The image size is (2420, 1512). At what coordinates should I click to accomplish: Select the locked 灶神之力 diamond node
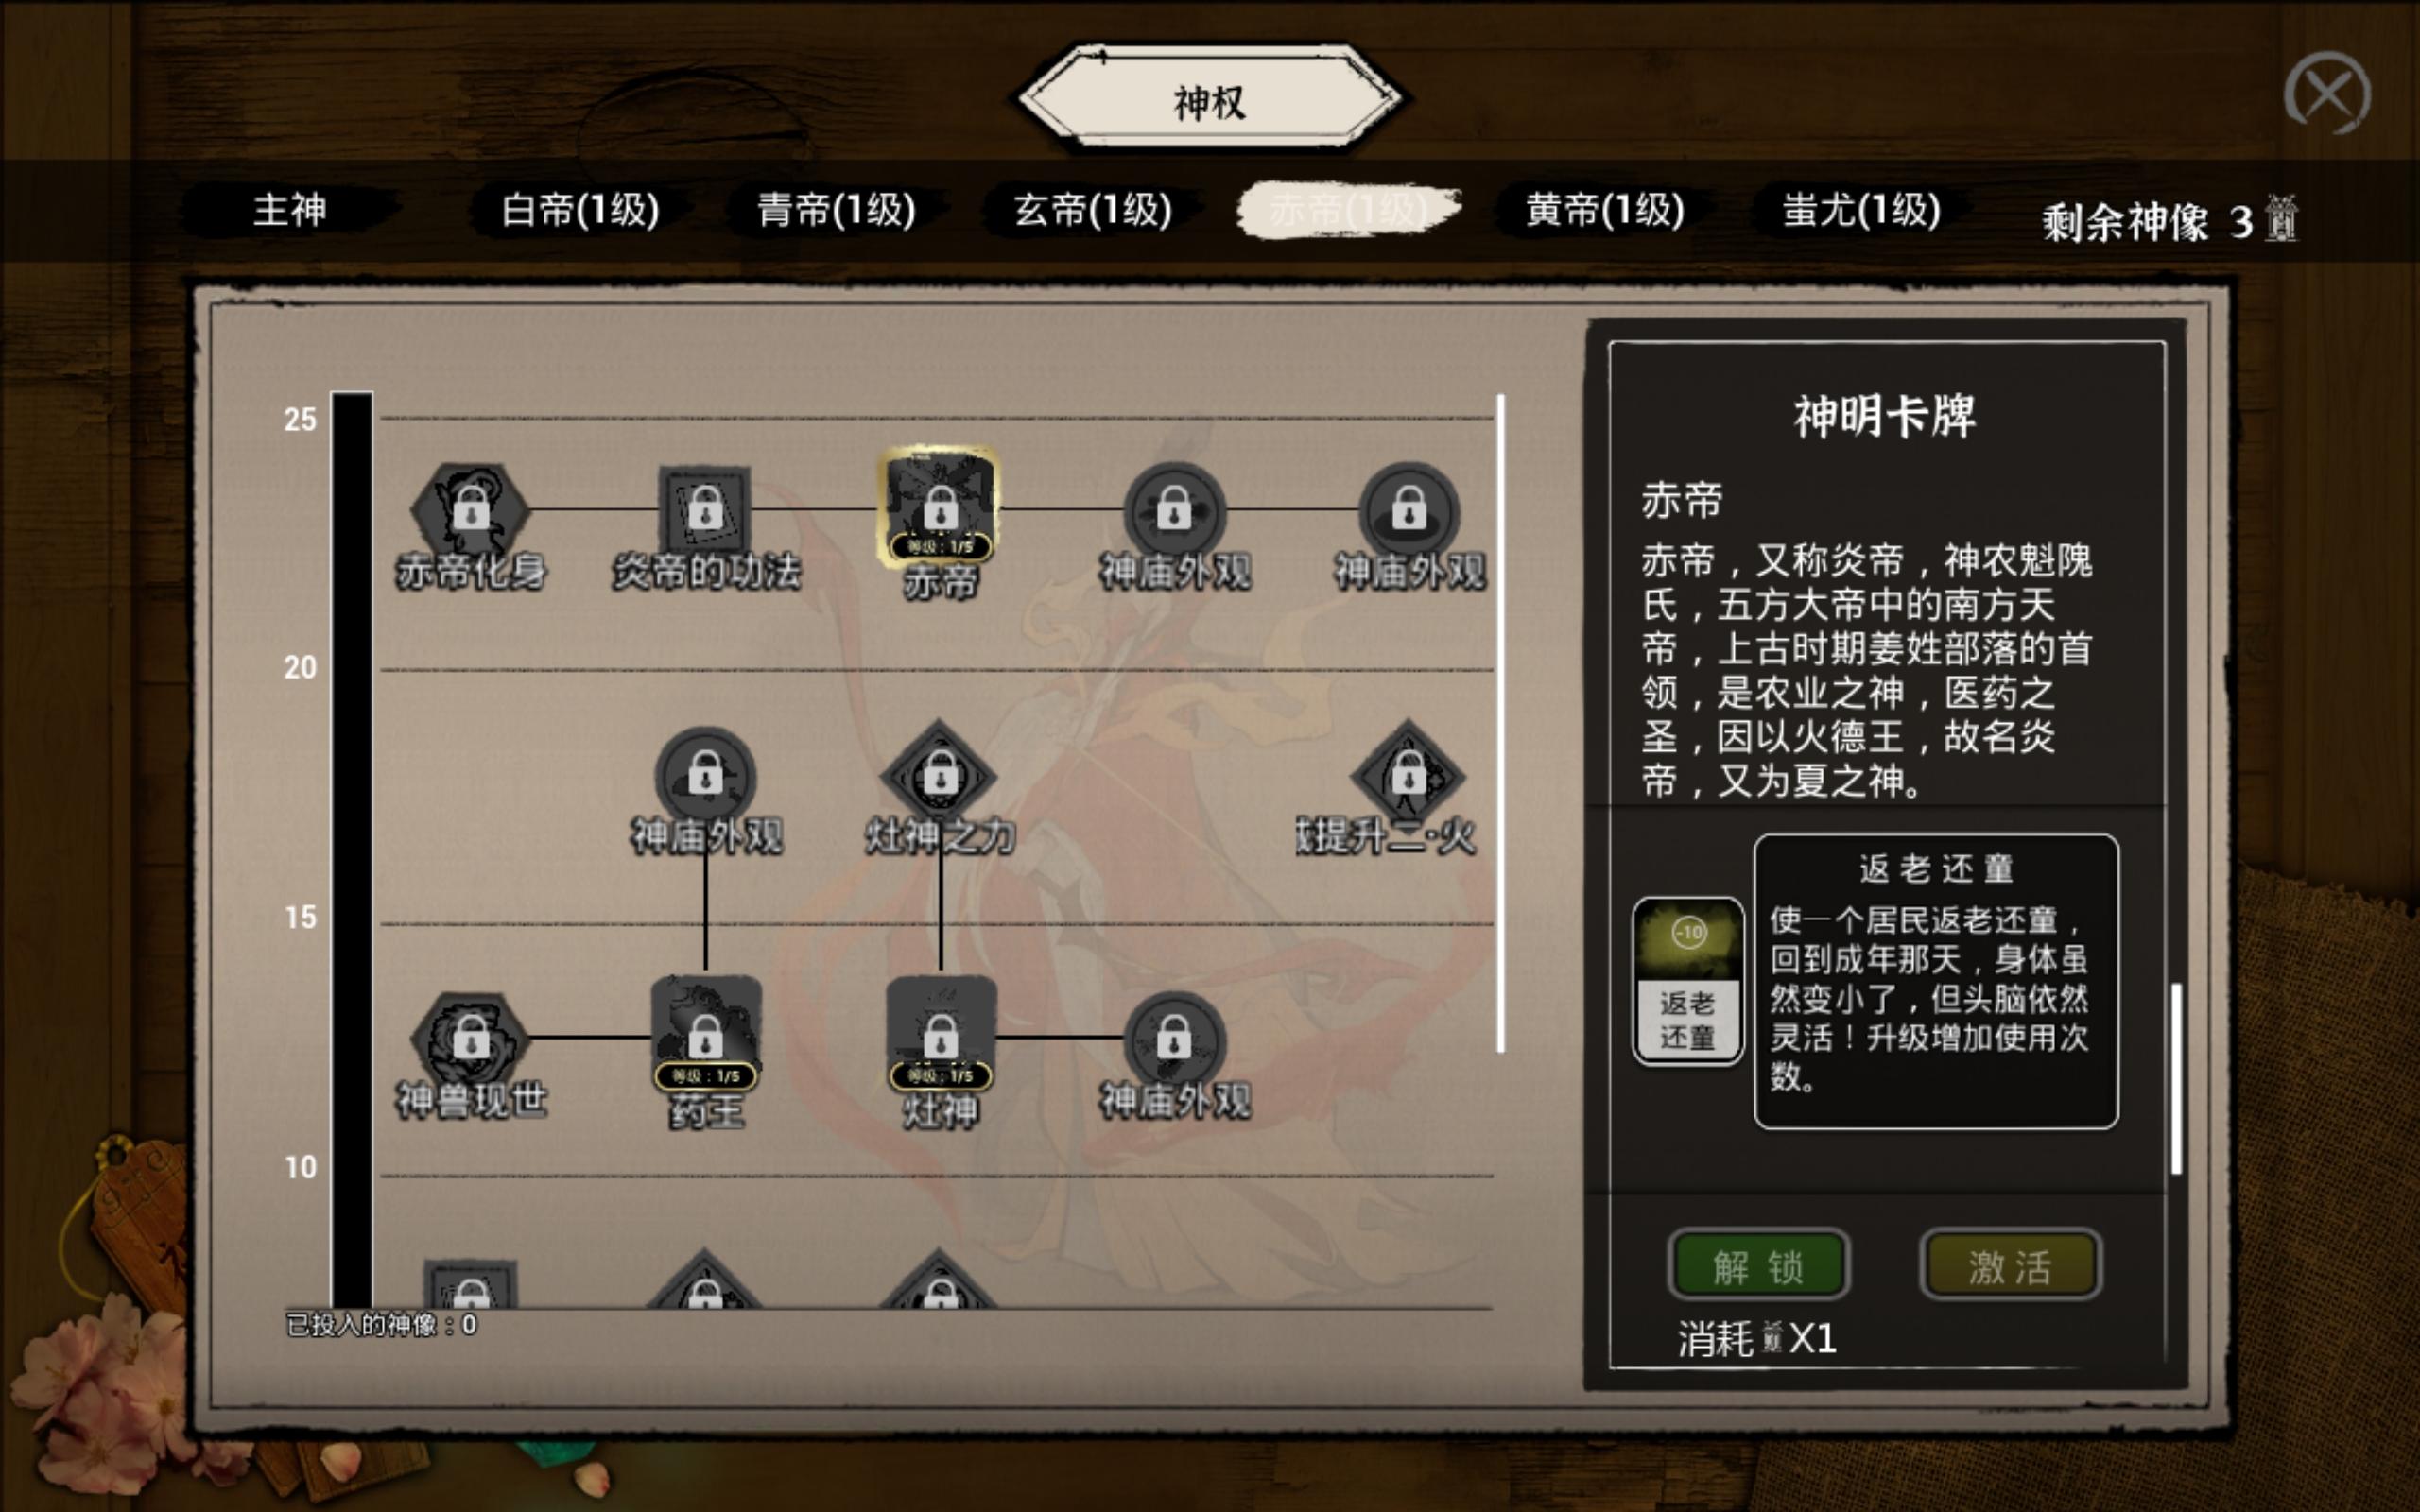click(939, 776)
